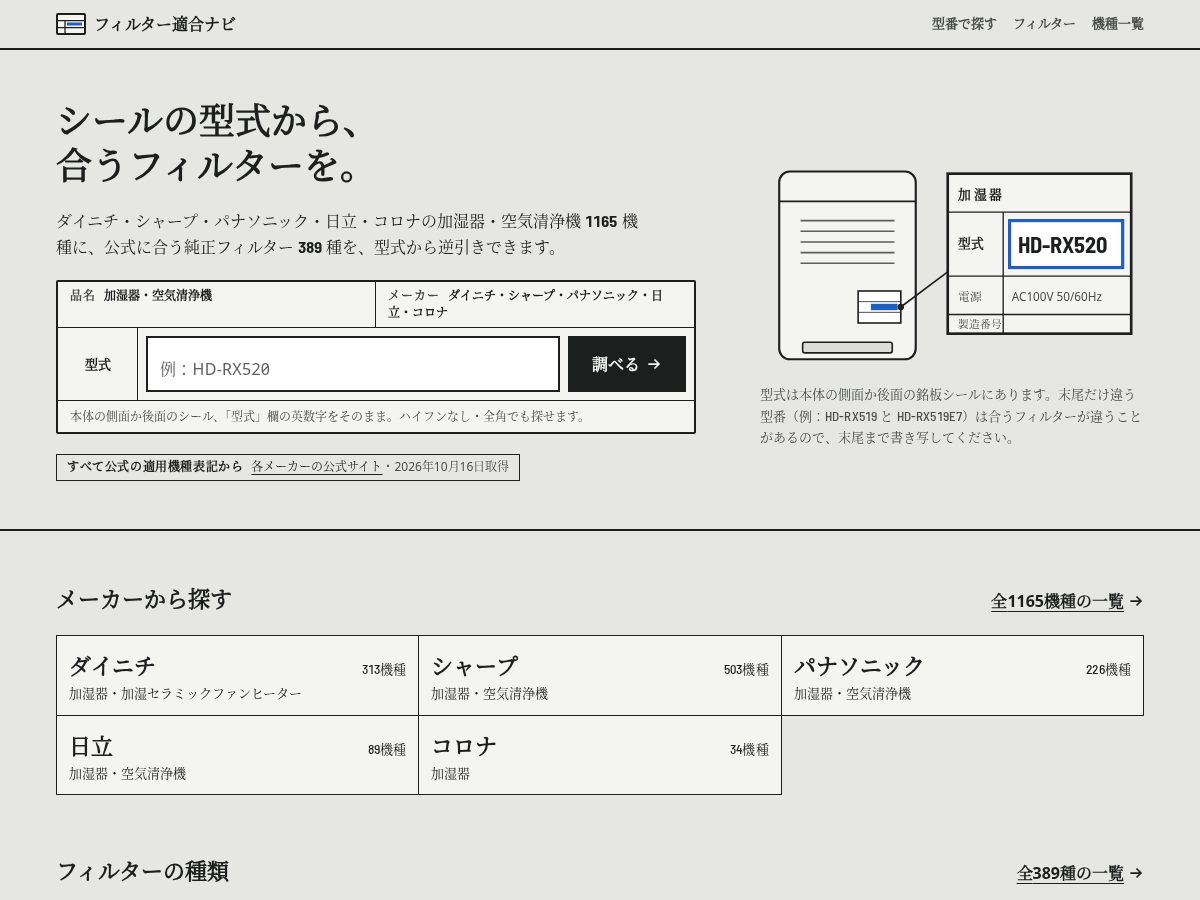Open 機種一覧 in the header navigation
Screen dimensions: 1200x900
pyautogui.click(x=1118, y=24)
